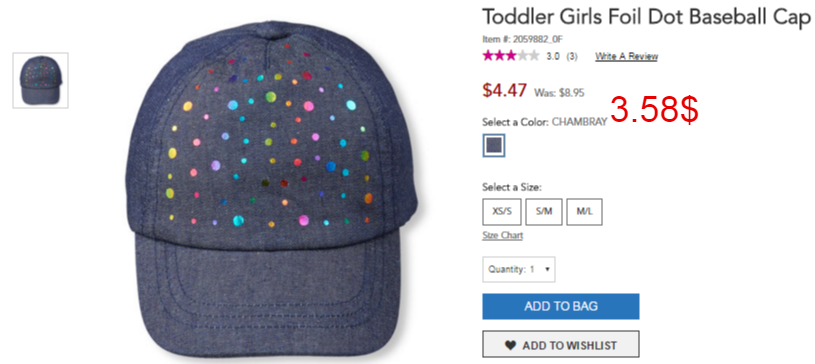Choose the Chambray color swatch
The image size is (815, 364).
pyautogui.click(x=493, y=146)
